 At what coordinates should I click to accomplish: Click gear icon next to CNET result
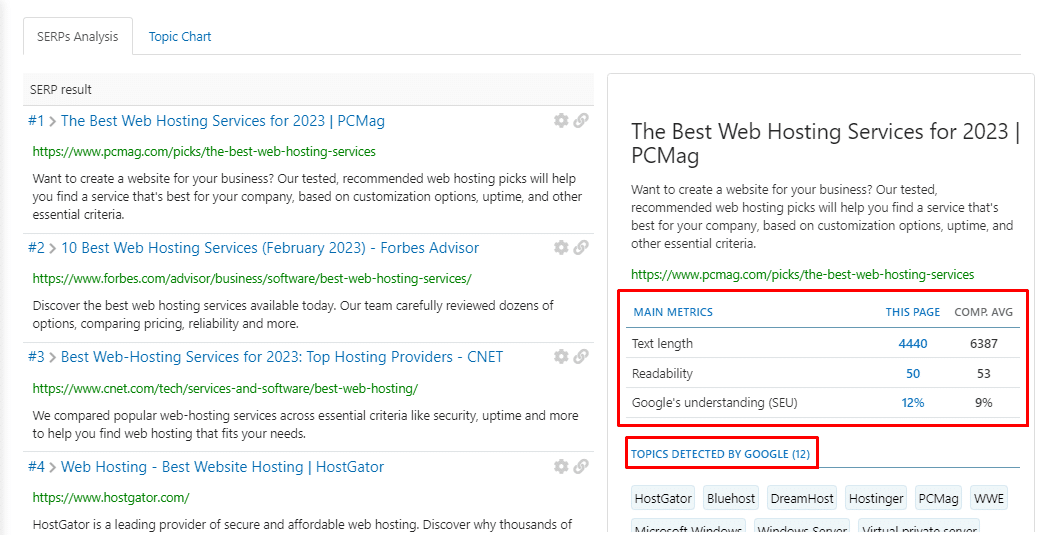pyautogui.click(x=561, y=357)
